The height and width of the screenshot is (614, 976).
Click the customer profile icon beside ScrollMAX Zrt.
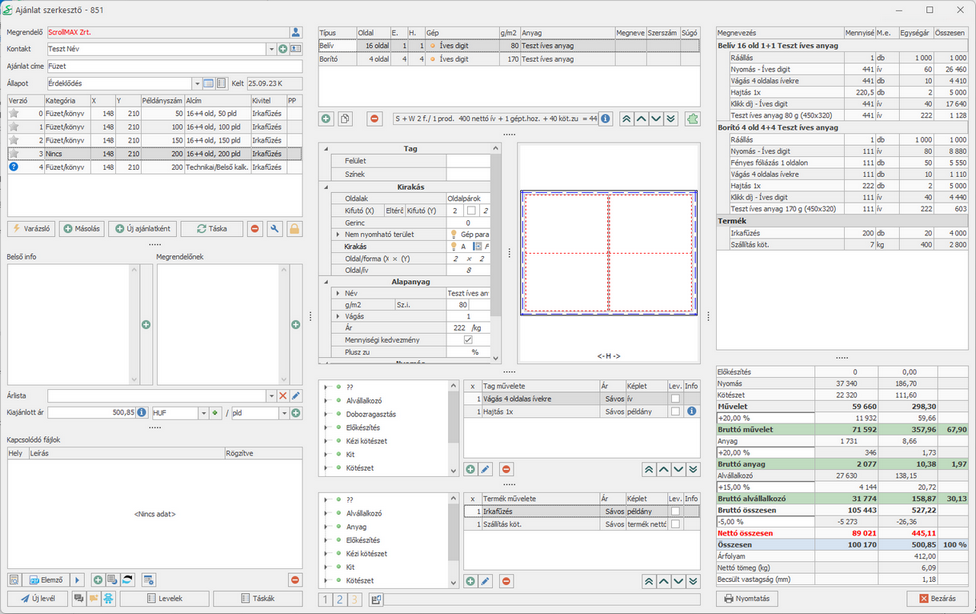tap(295, 32)
